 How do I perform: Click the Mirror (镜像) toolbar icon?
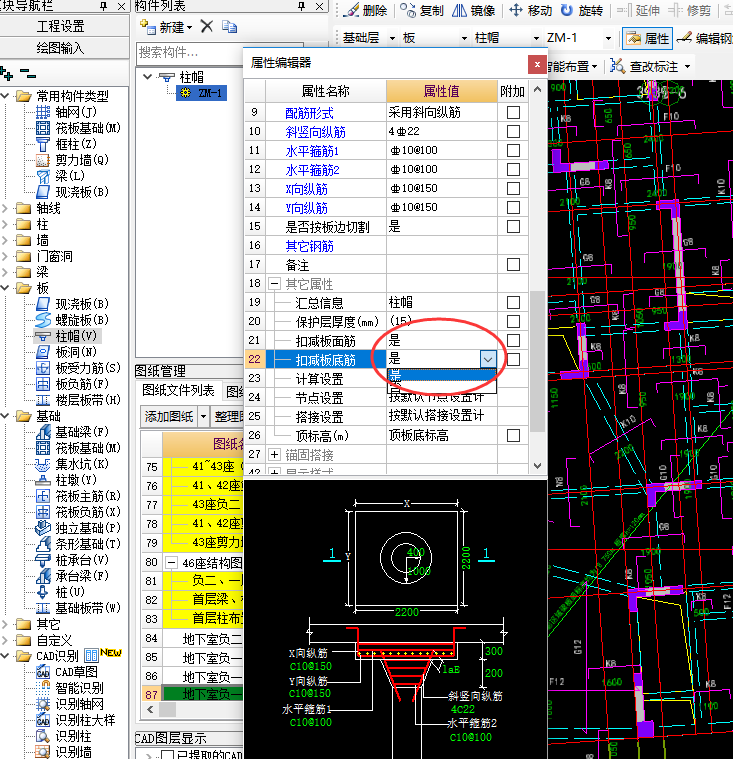pos(459,10)
